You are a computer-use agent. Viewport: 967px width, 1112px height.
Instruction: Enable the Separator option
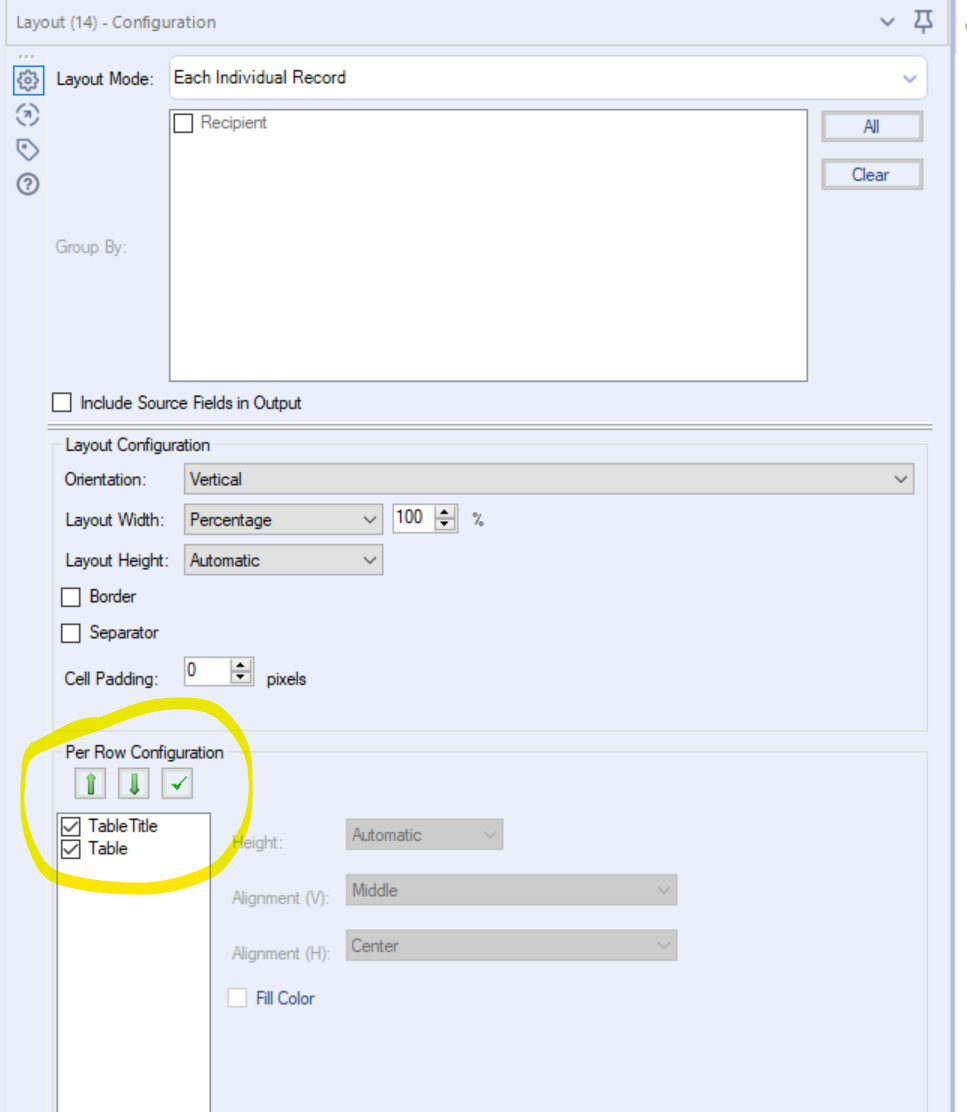pos(70,633)
